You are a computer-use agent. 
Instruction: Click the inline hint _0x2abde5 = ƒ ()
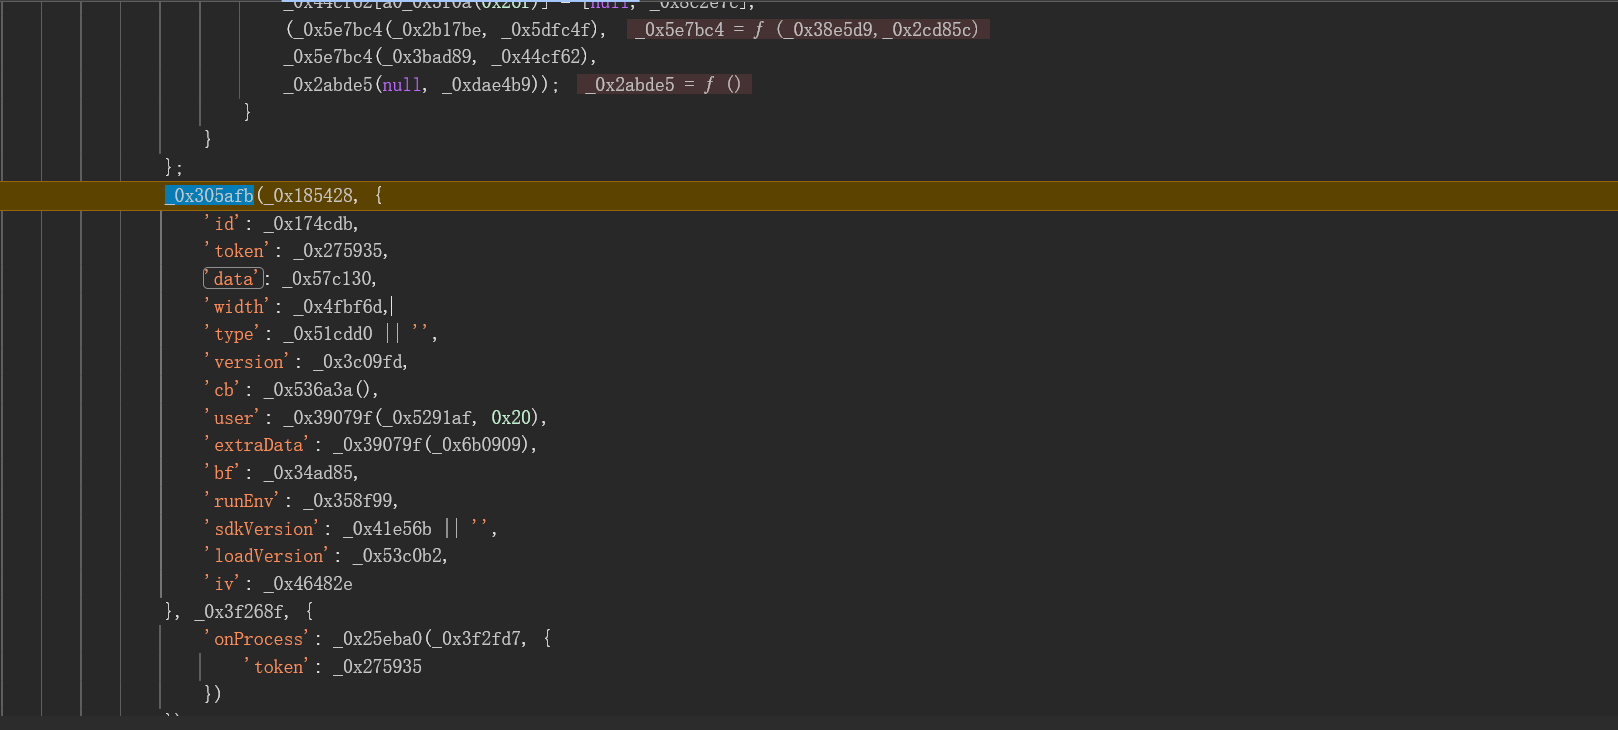click(664, 85)
